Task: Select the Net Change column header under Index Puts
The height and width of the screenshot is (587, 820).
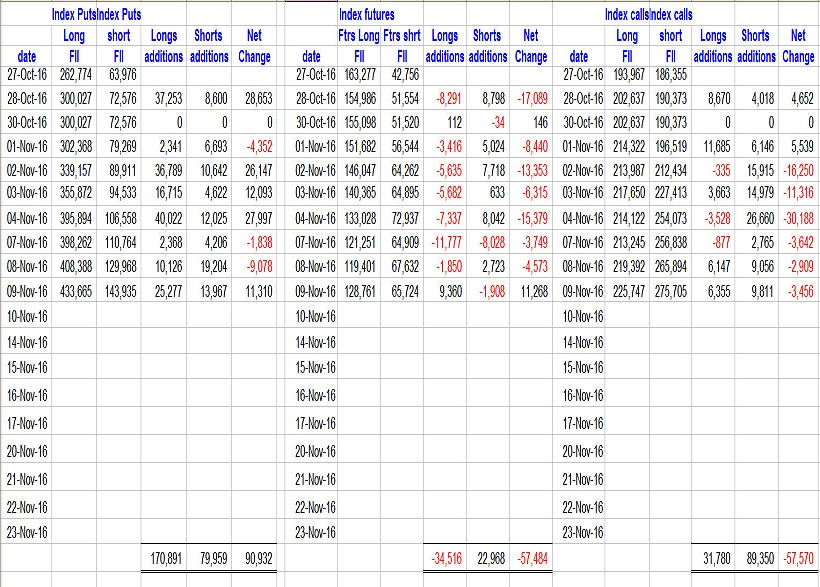Action: pyautogui.click(x=253, y=45)
